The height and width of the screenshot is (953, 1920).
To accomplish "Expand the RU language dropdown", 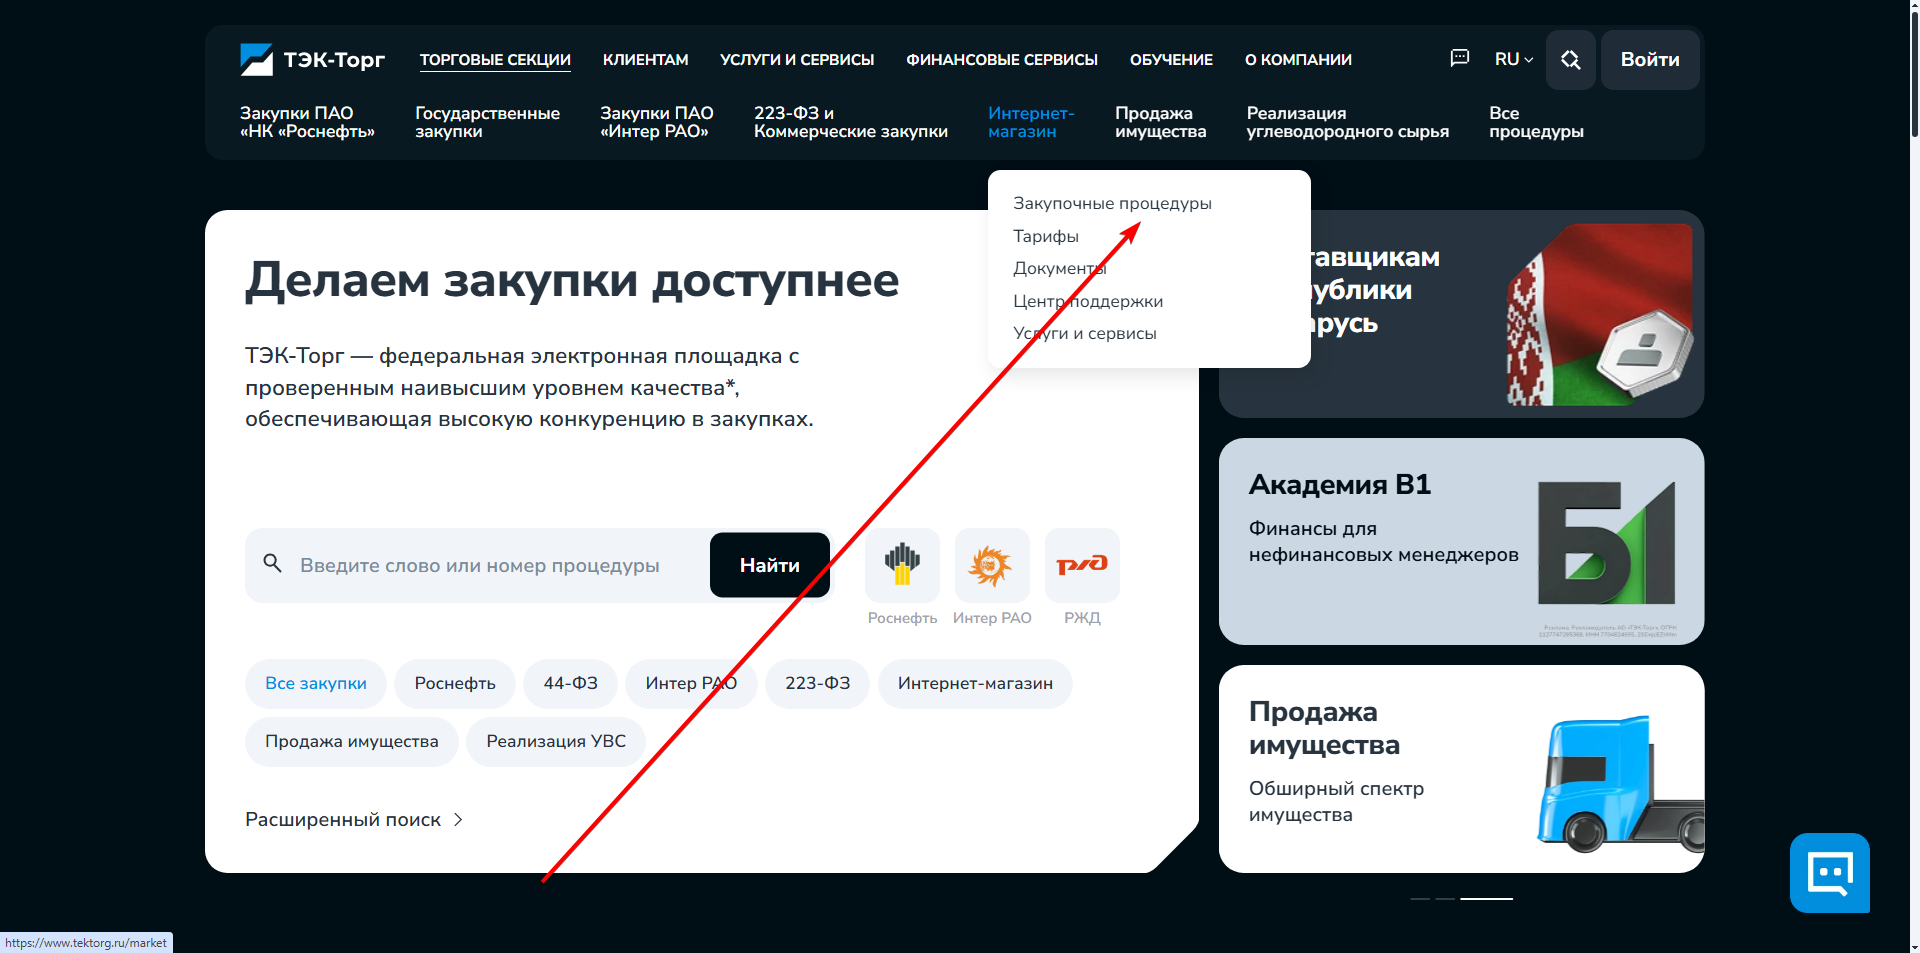I will (1514, 59).
